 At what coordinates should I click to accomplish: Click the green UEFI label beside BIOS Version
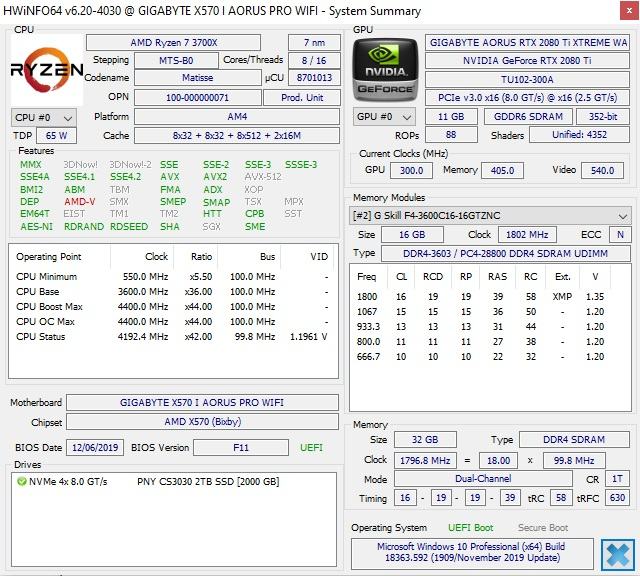click(x=311, y=448)
